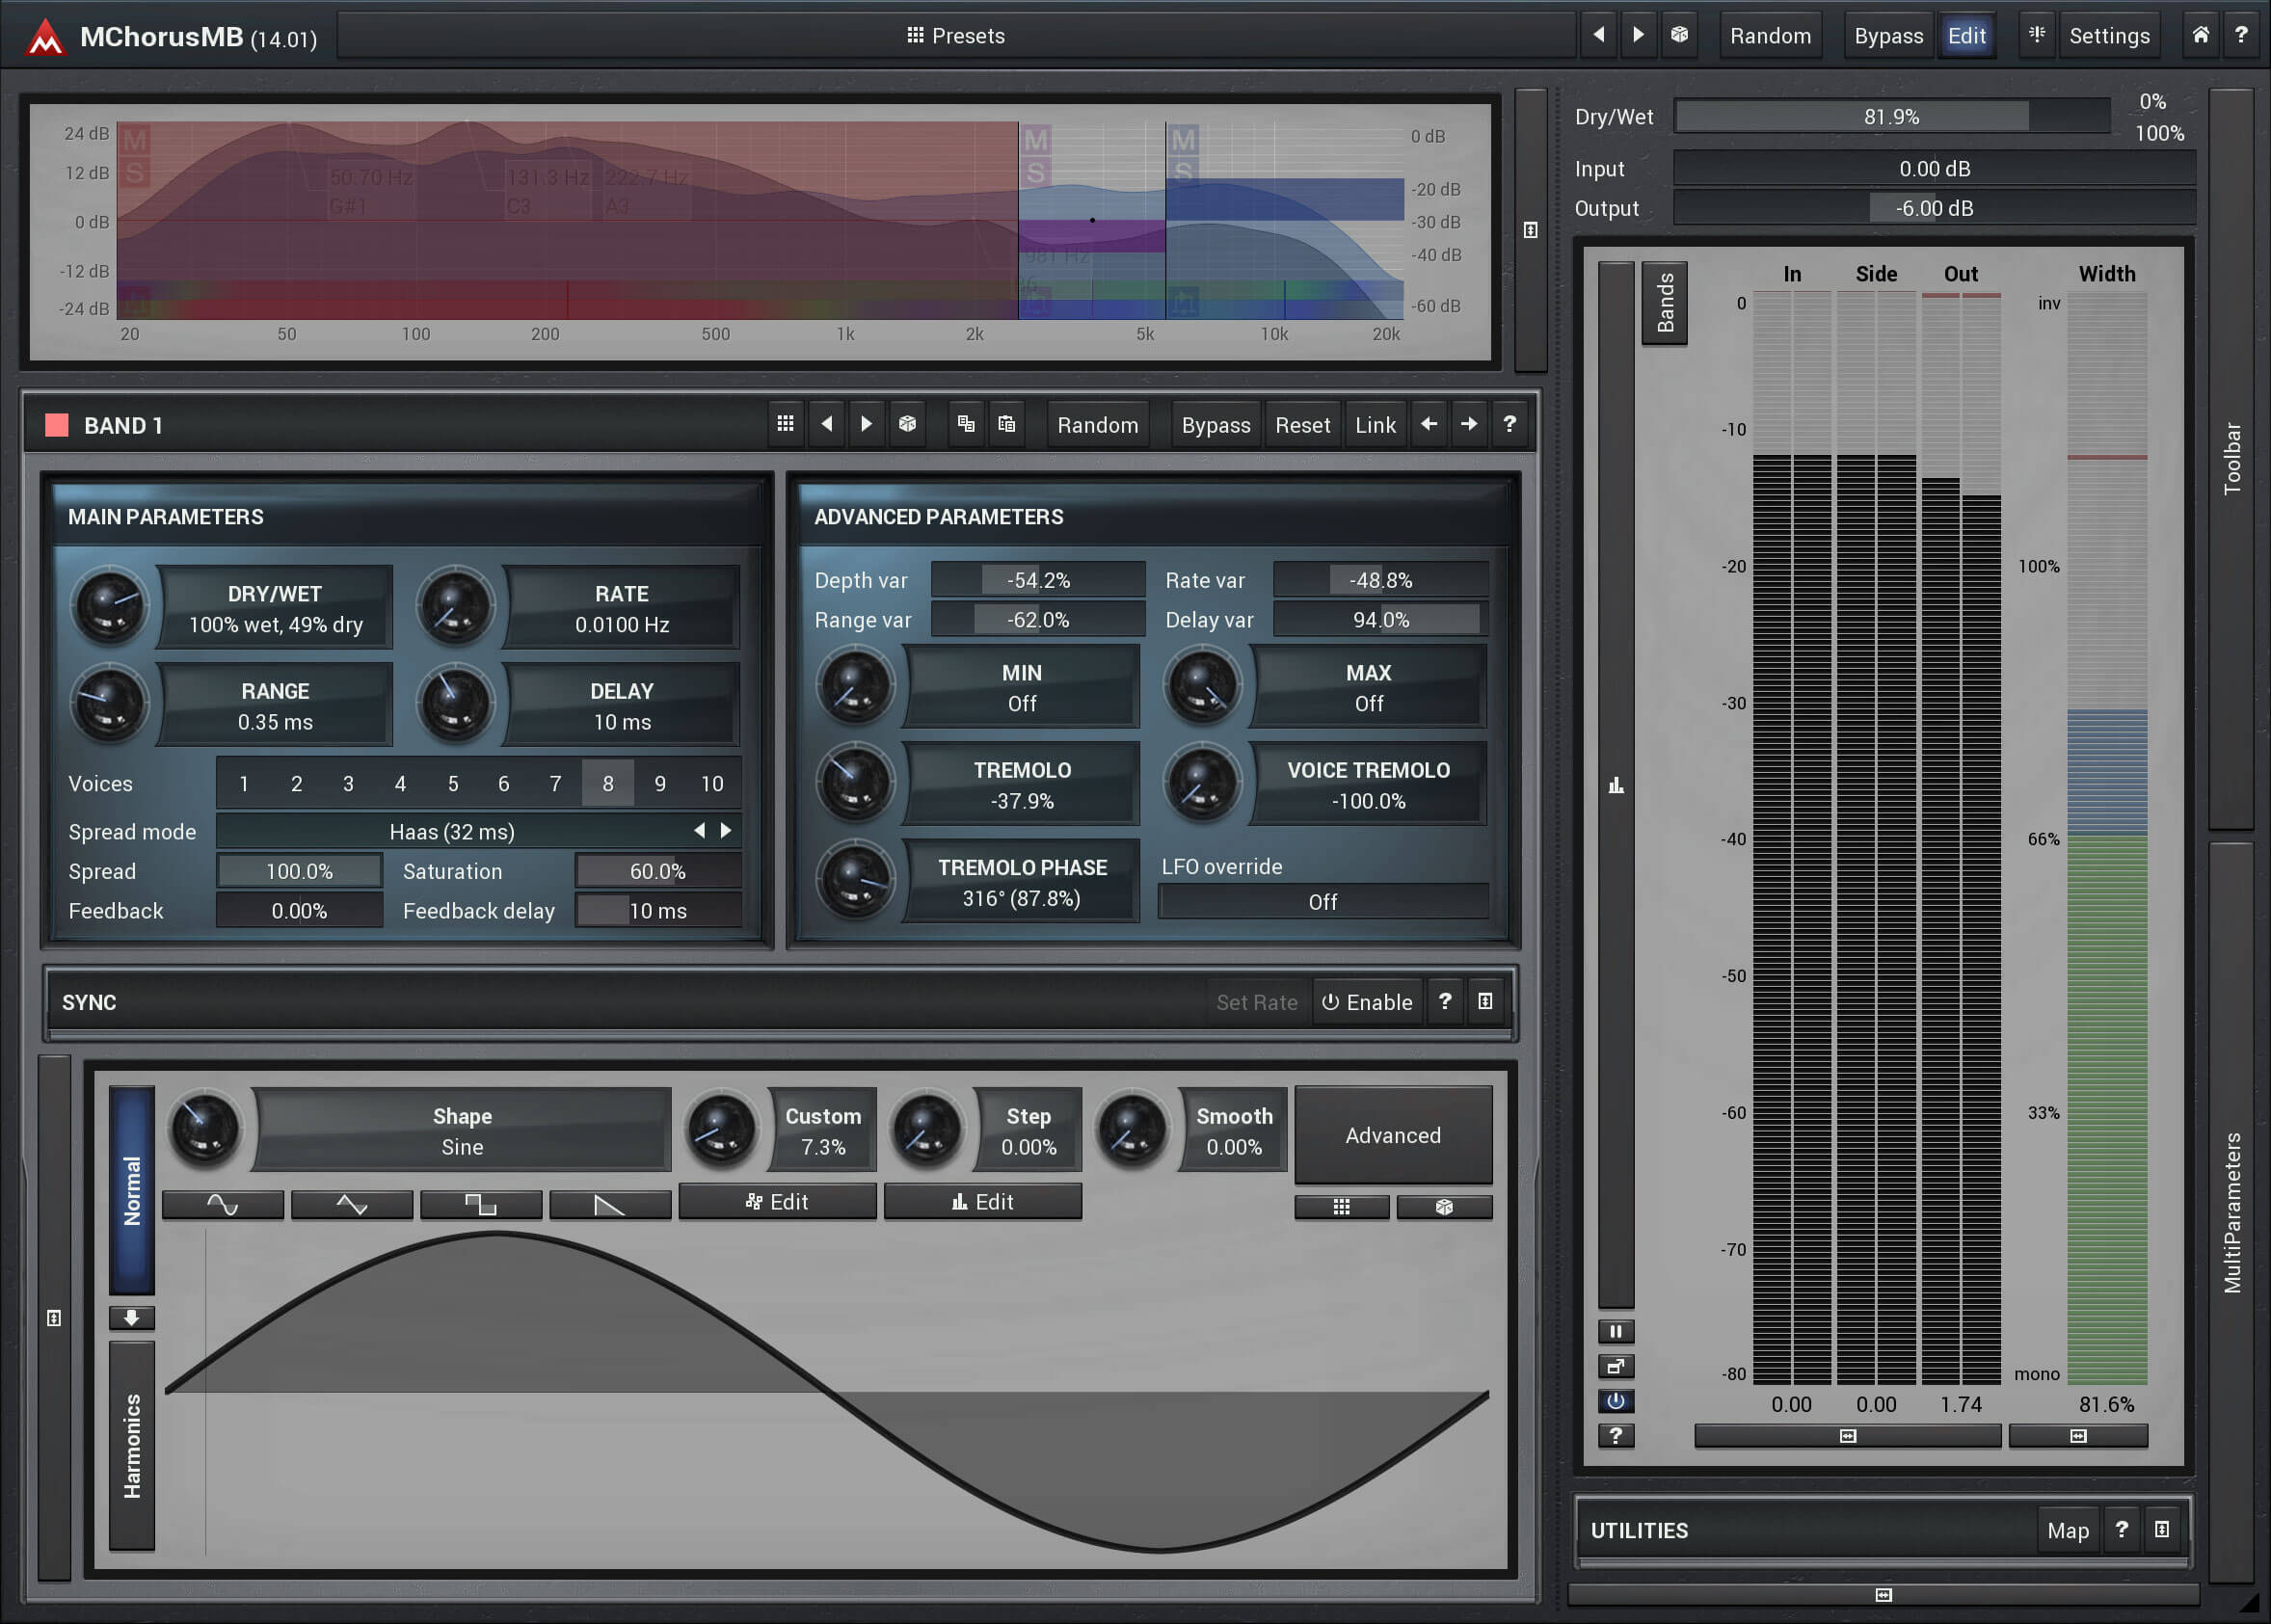This screenshot has width=2271, height=1624.
Task: Randomize oscillator shape with dice icon
Action: [x=1444, y=1207]
